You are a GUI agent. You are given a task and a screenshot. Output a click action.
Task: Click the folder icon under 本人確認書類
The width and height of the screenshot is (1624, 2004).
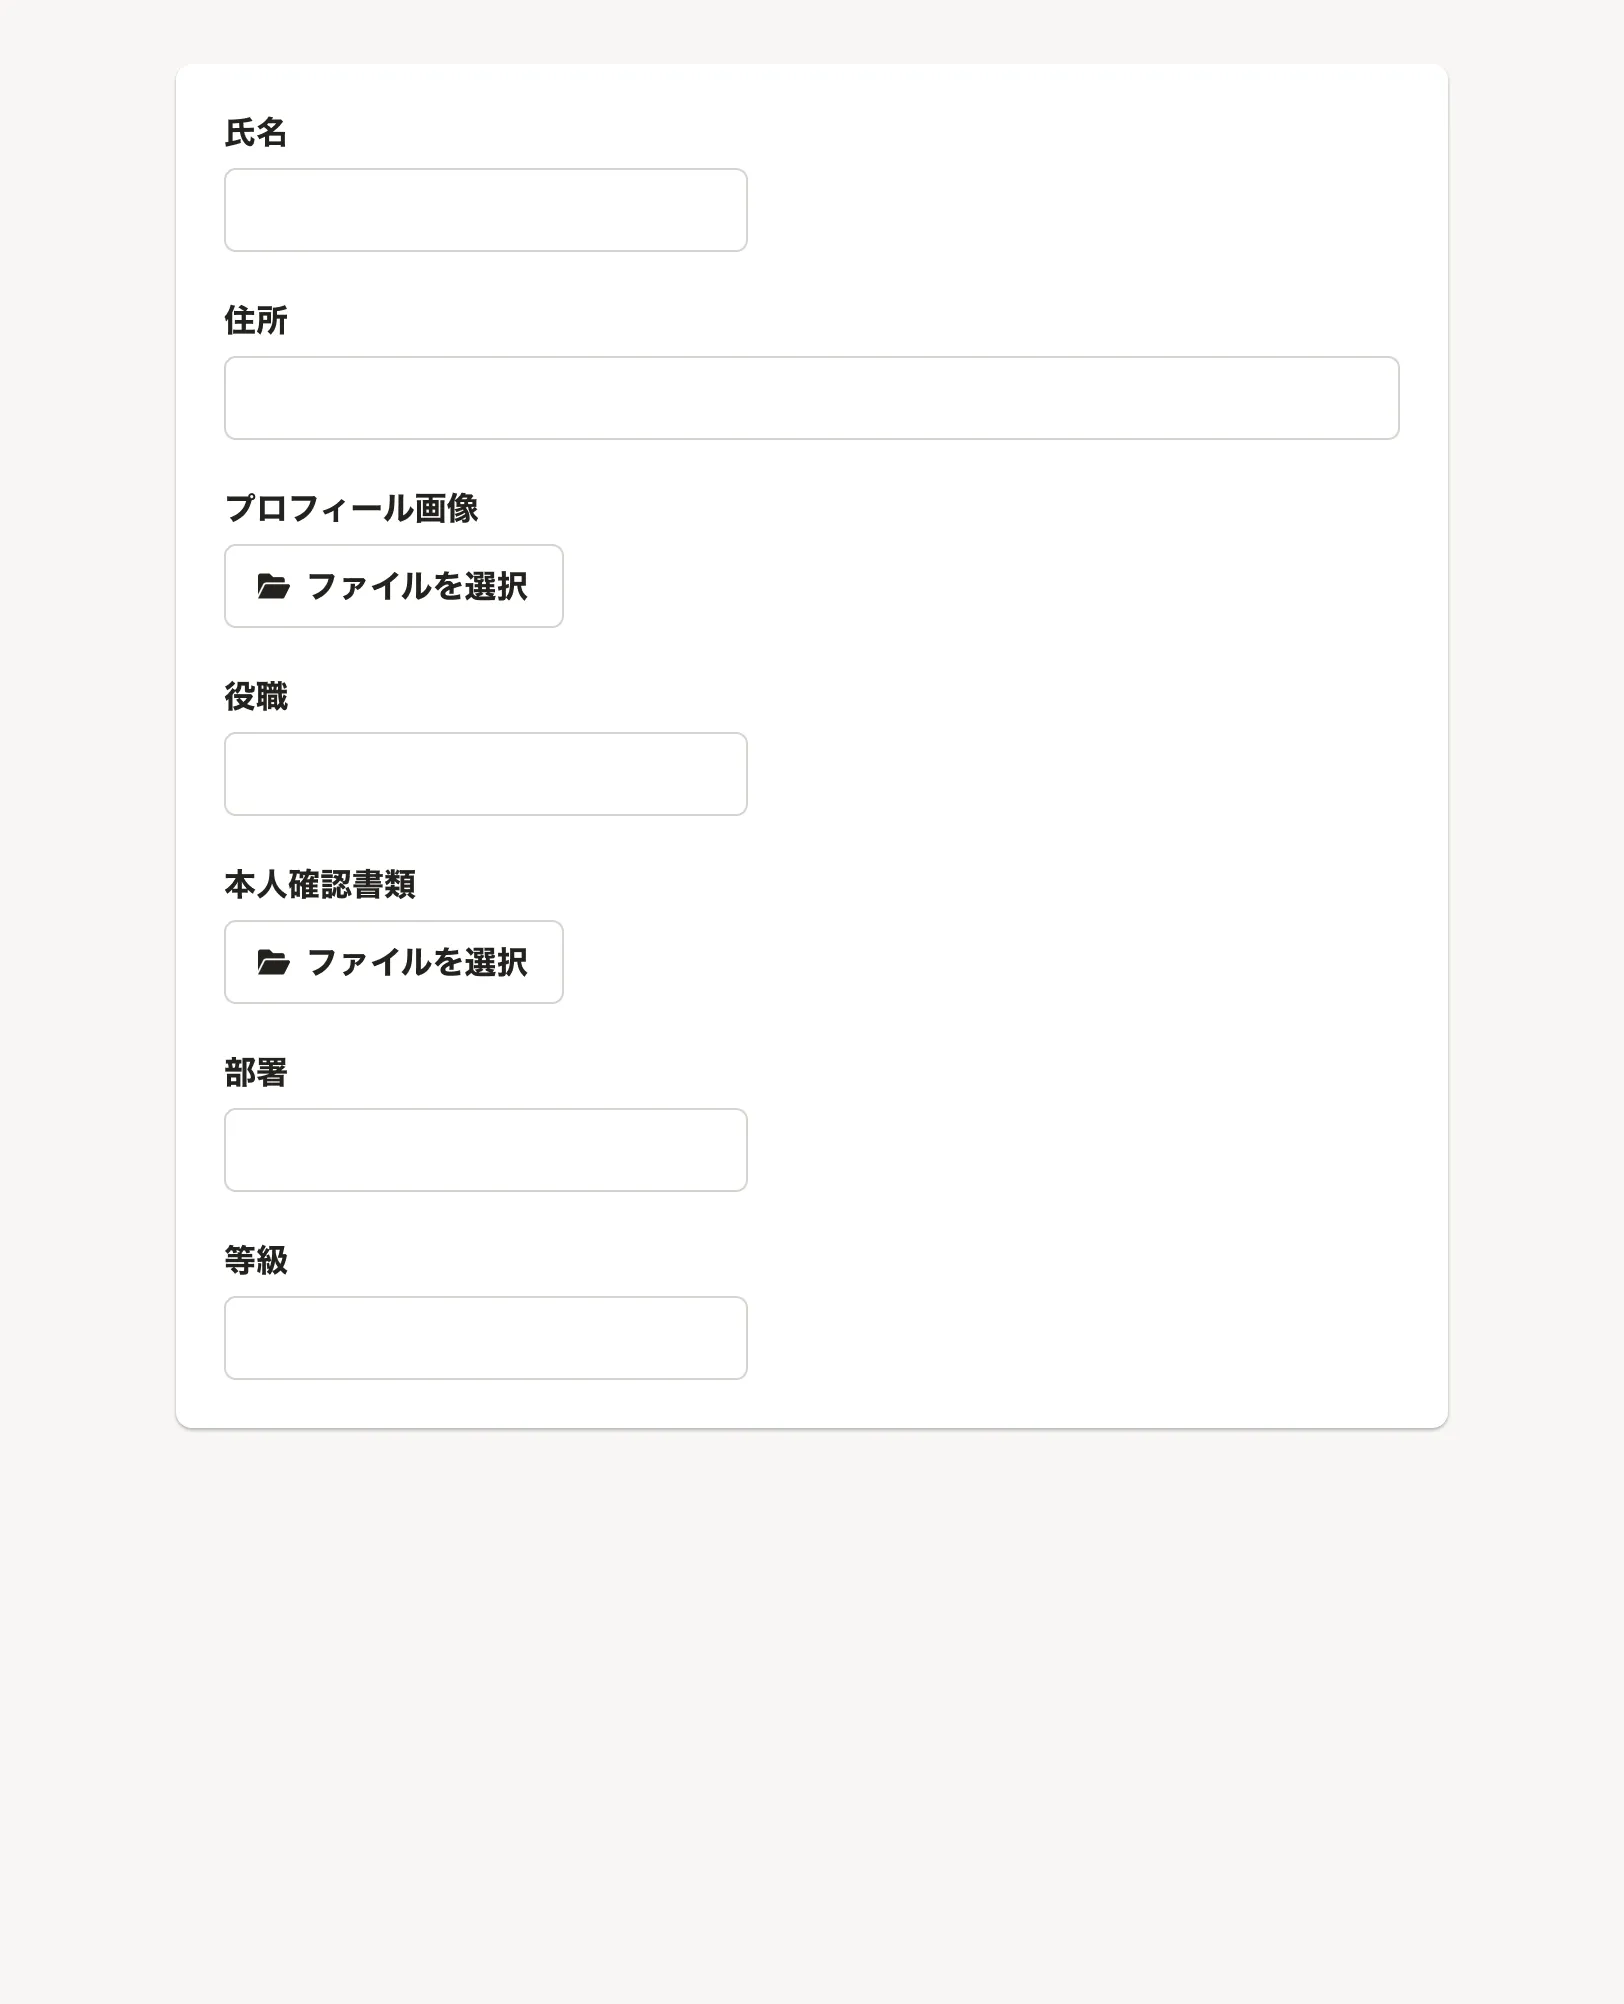[x=273, y=963]
